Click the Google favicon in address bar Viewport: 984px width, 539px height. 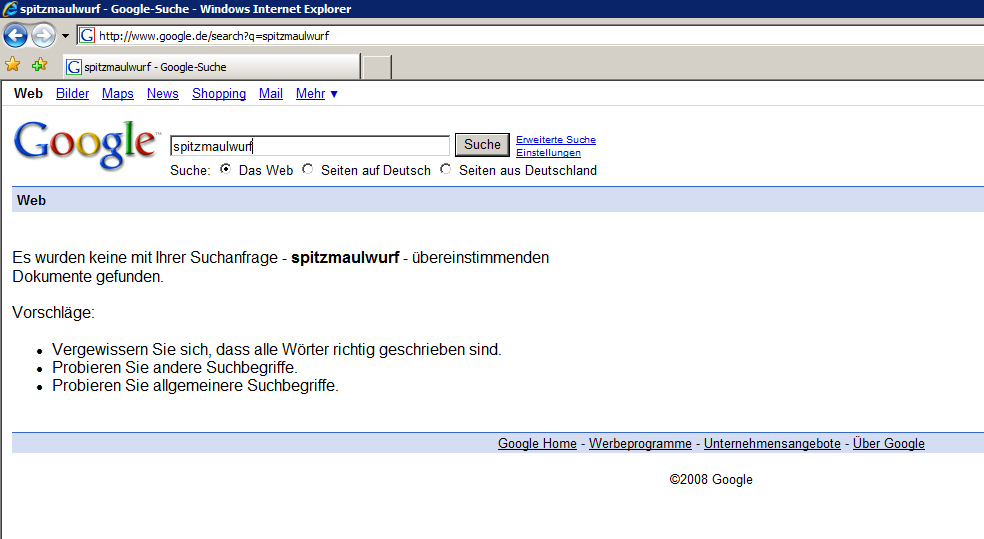(x=87, y=36)
